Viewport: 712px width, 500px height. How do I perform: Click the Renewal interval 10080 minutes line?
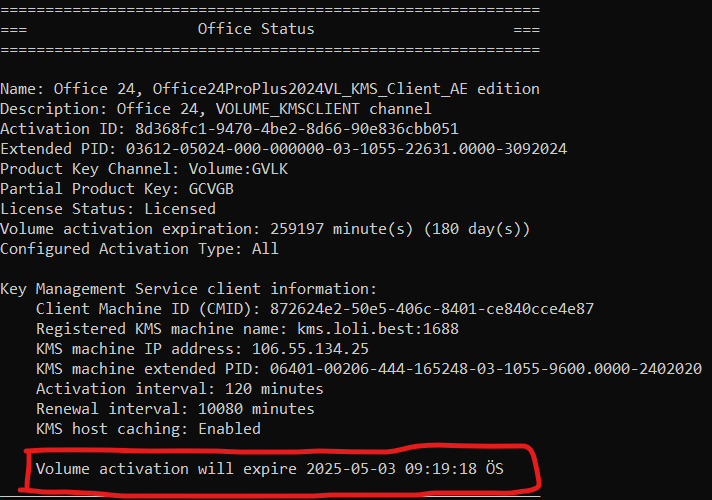(175, 409)
